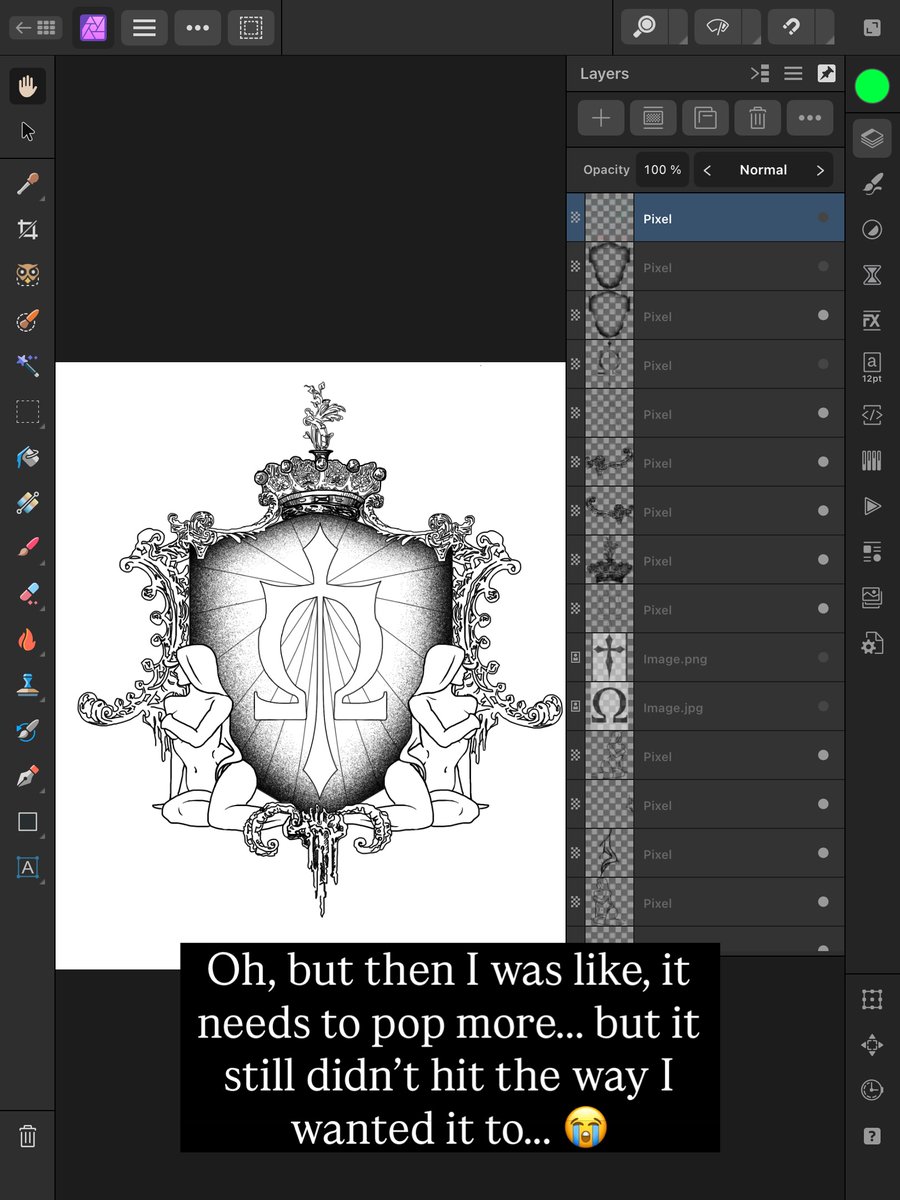Click the mask layer button
The width and height of the screenshot is (900, 1200).
click(x=653, y=118)
